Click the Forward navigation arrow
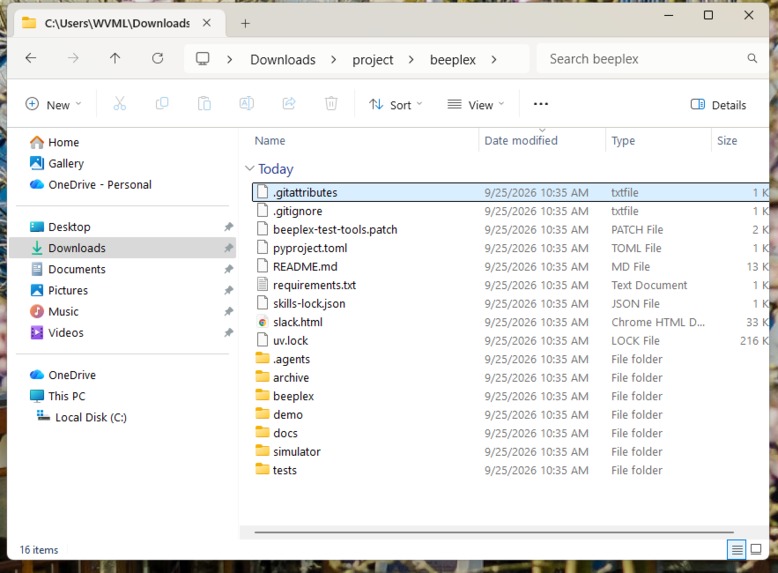This screenshot has width=778, height=573. pyautogui.click(x=73, y=59)
